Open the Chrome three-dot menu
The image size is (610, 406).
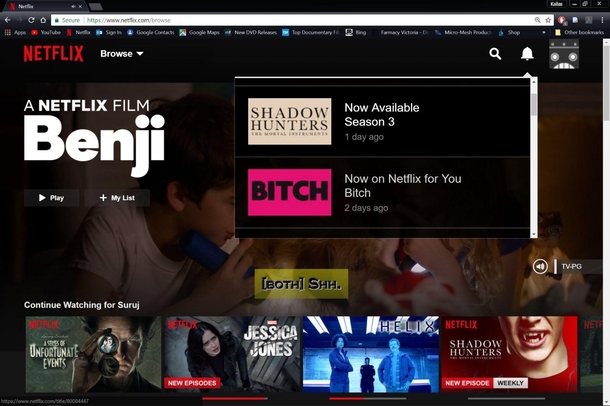point(603,20)
